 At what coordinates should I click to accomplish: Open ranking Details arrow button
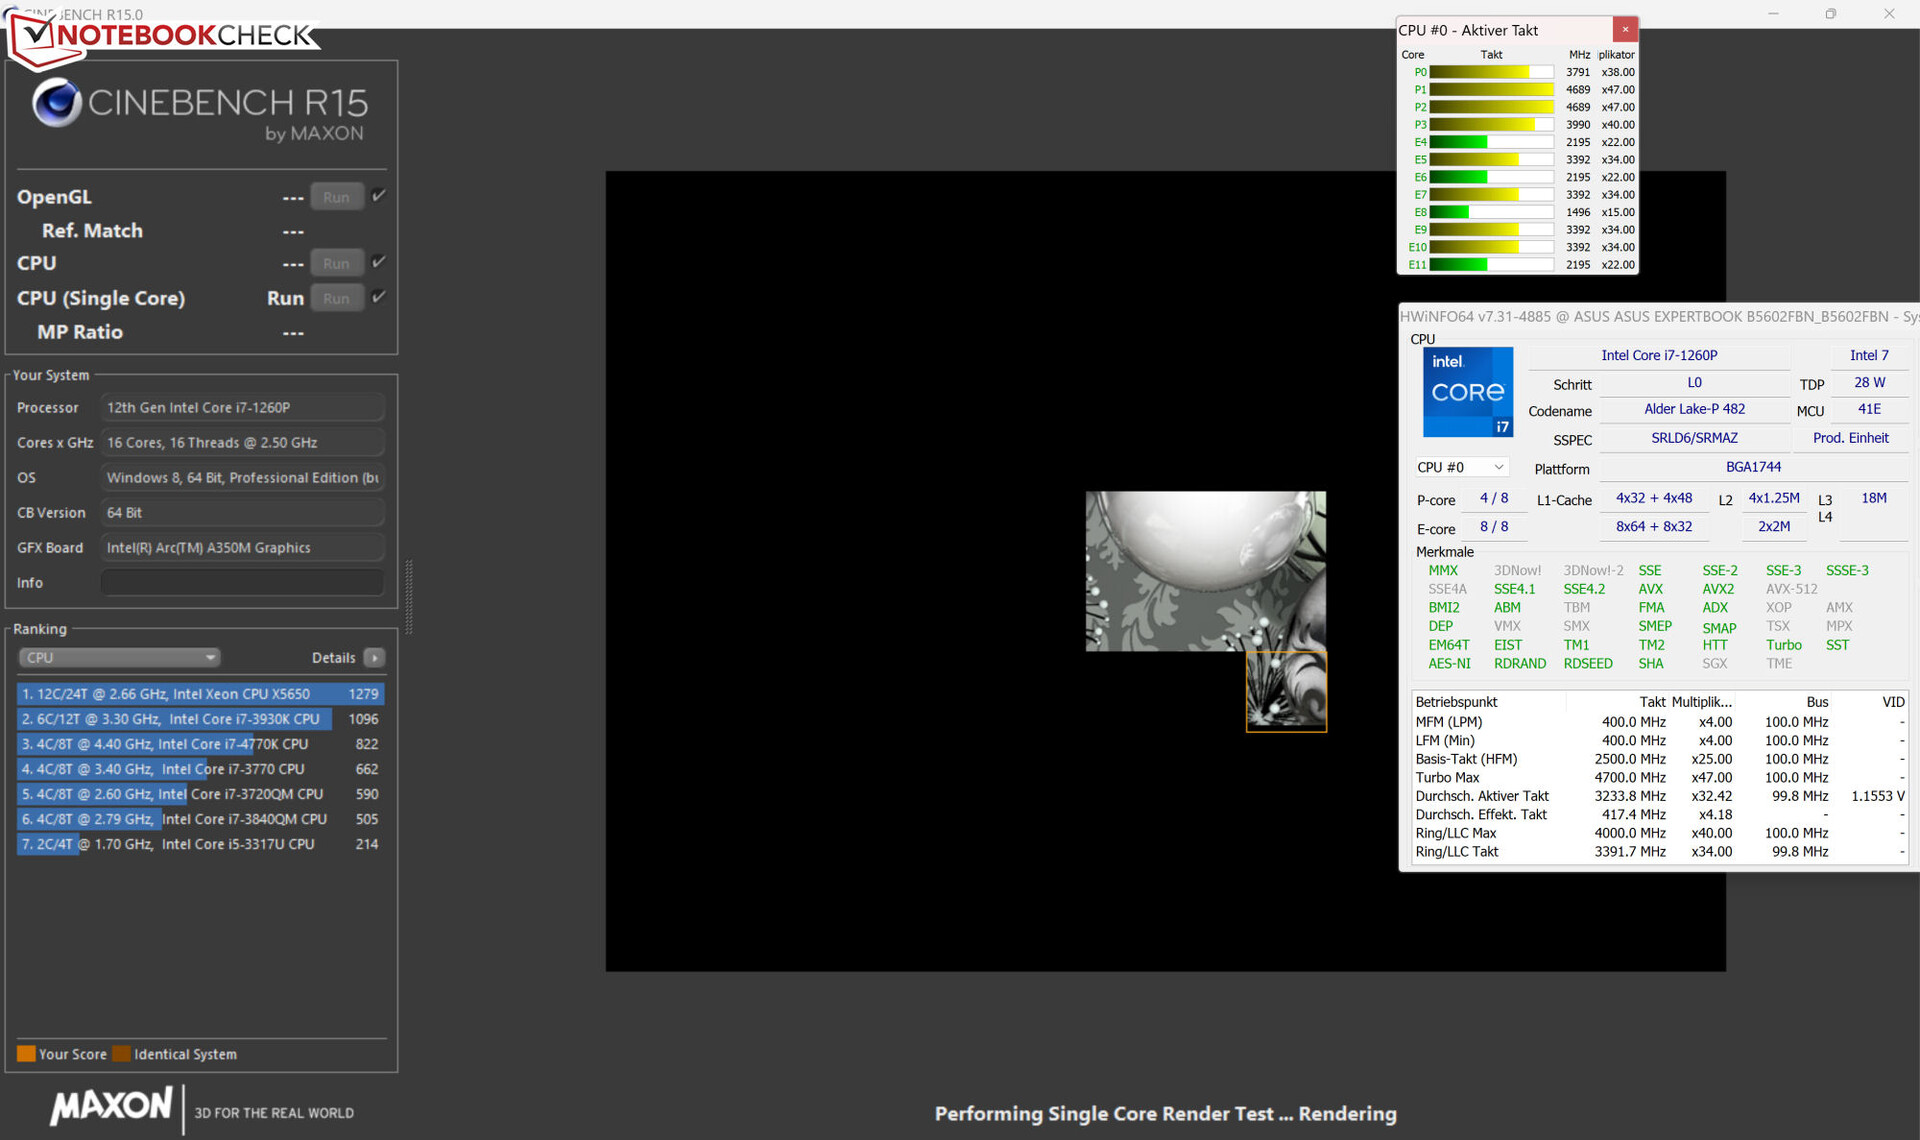coord(375,657)
